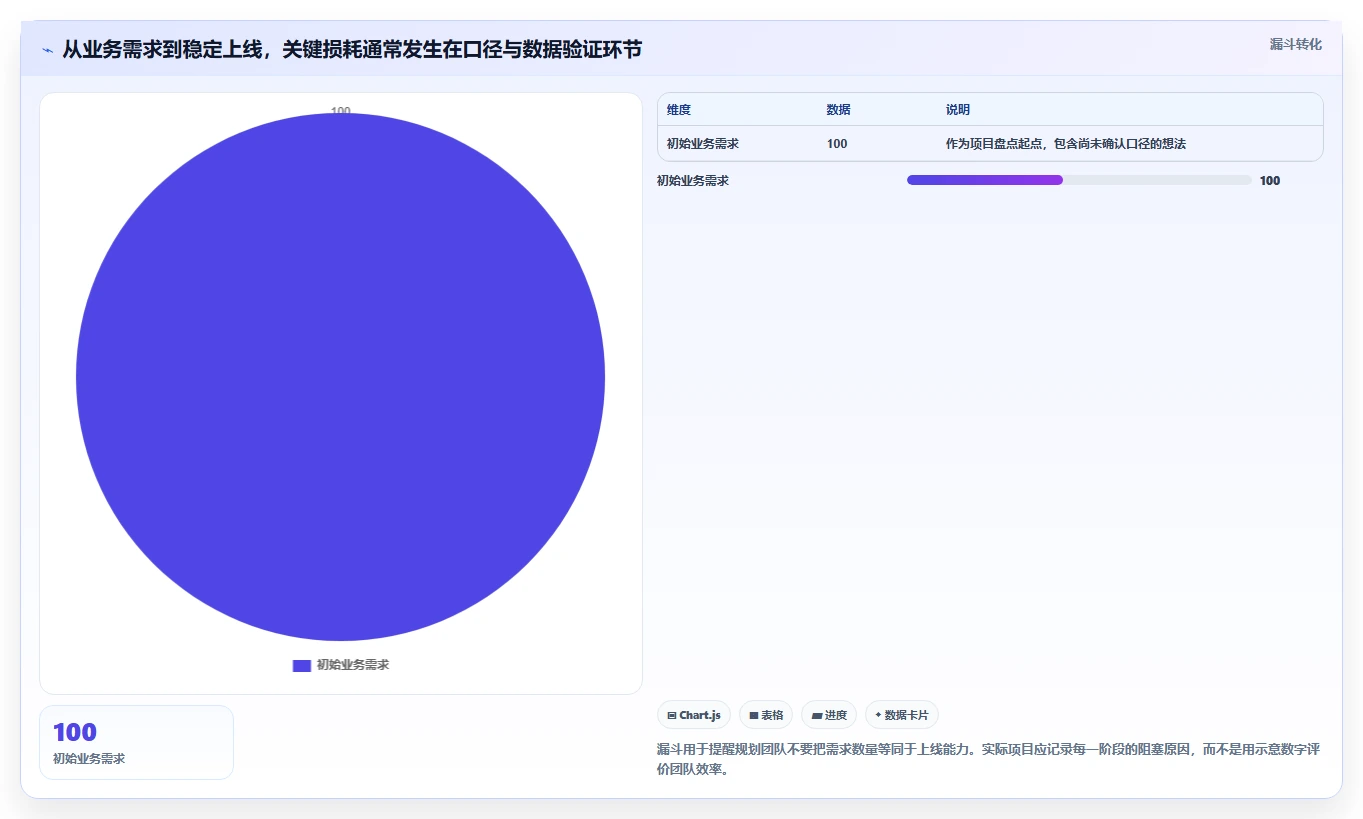This screenshot has height=819, width=1363.
Task: Click the 说明 table column header
Action: coord(958,110)
